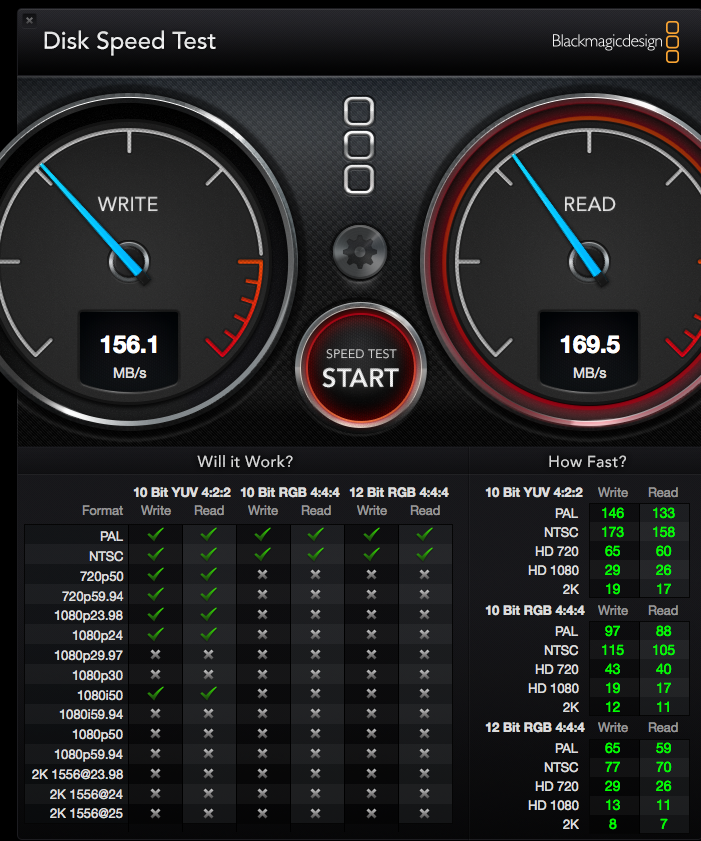Click the '2K 1556@23.98' format row label
The width and height of the screenshot is (701, 841).
coord(77,774)
